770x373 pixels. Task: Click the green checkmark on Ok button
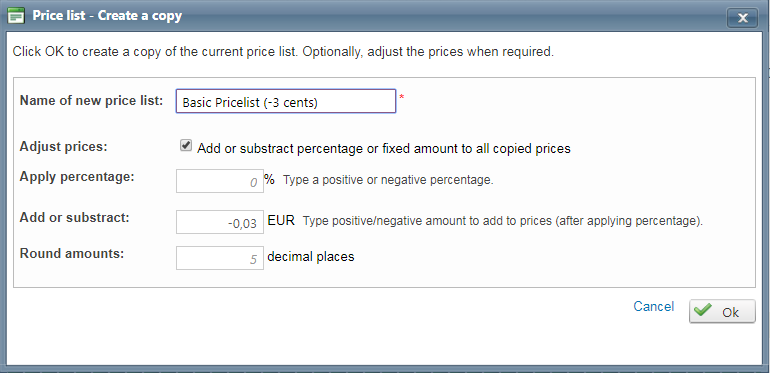pos(704,310)
